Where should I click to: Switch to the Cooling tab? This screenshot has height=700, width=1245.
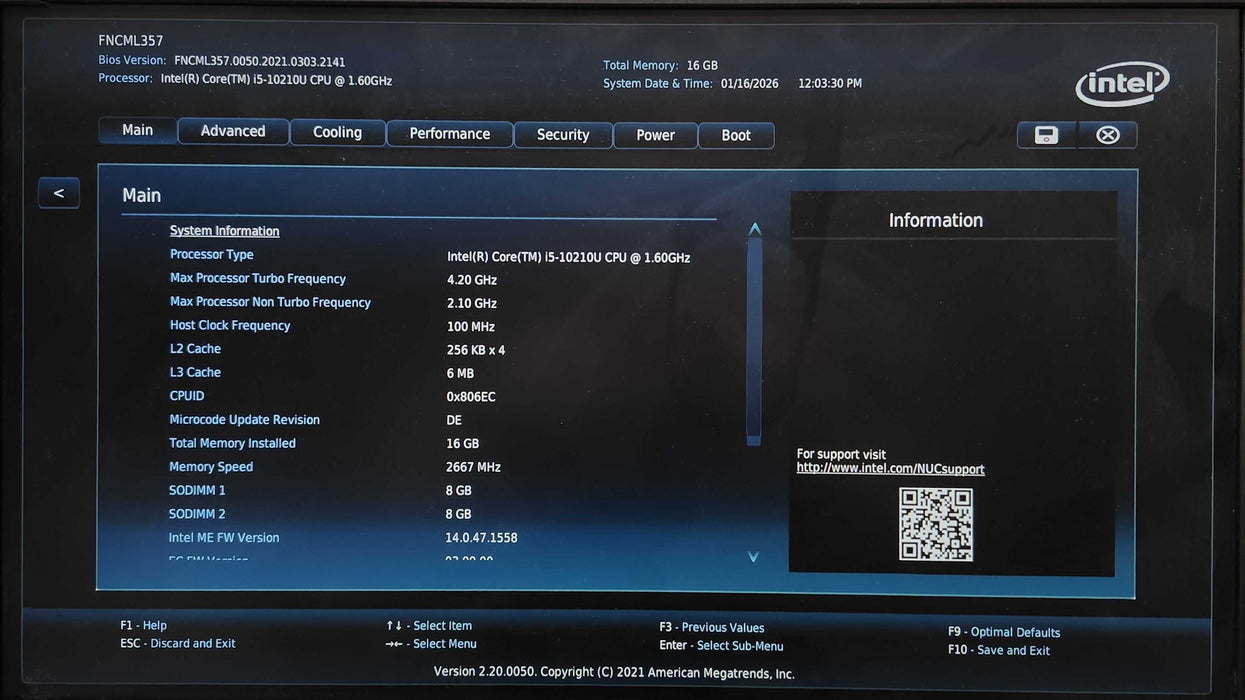(338, 133)
